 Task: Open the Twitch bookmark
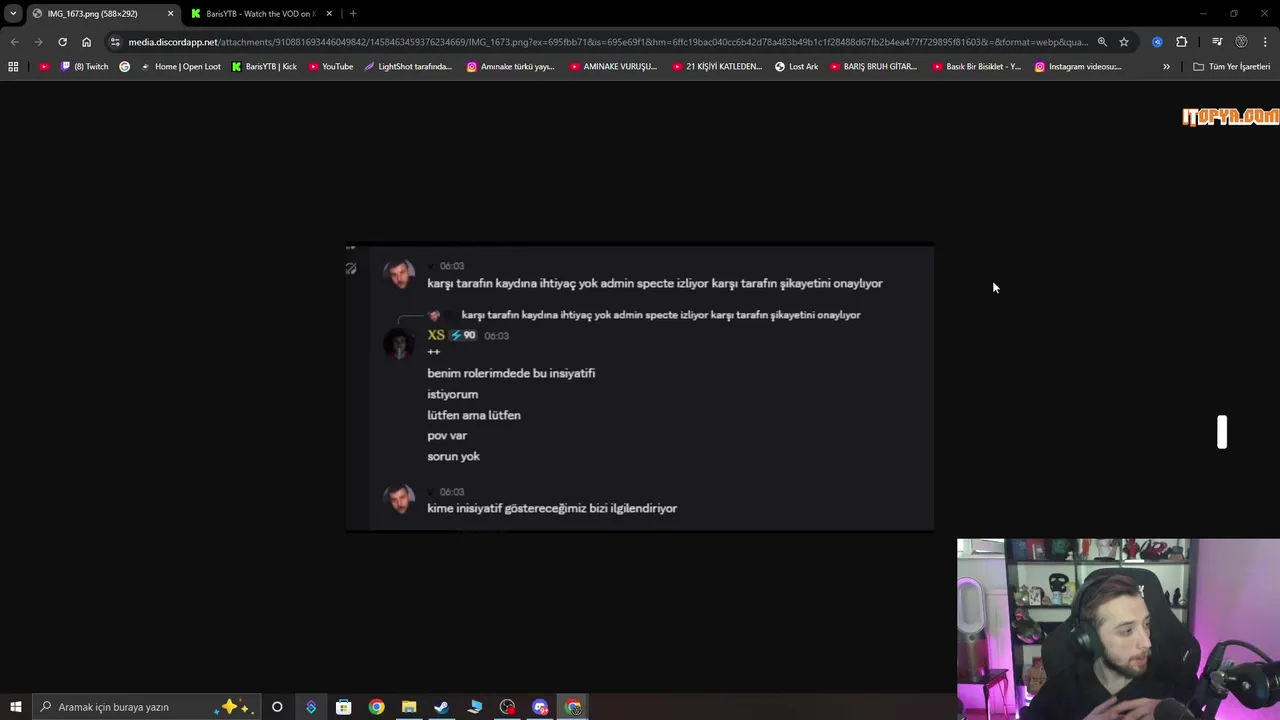click(85, 67)
